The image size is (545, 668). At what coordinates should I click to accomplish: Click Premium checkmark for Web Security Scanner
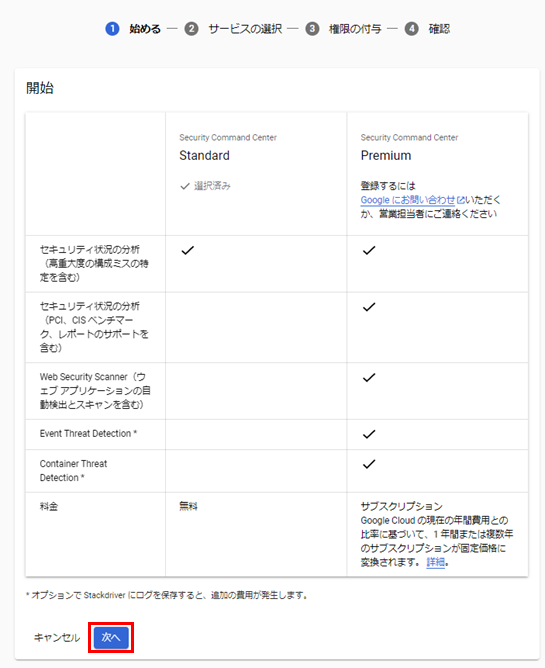click(369, 378)
